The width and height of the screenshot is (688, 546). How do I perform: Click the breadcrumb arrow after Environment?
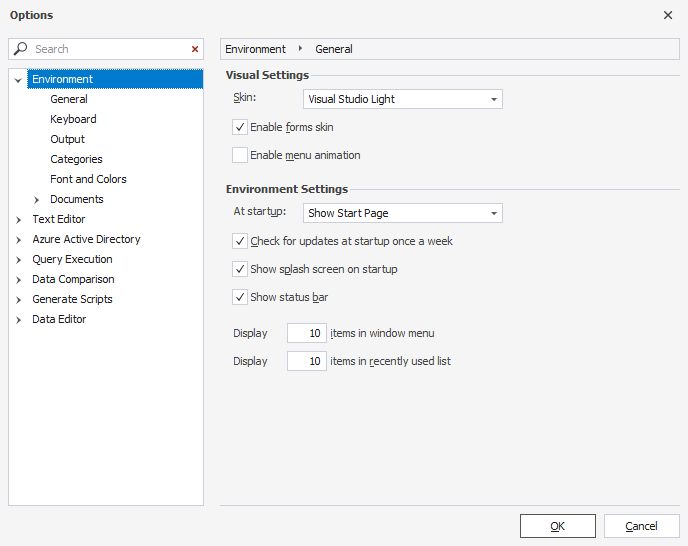300,49
